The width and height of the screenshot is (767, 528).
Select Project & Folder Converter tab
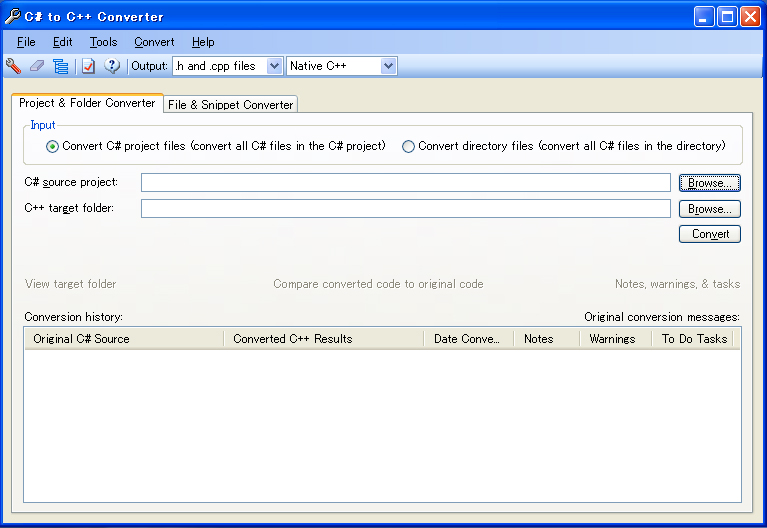pyautogui.click(x=87, y=103)
